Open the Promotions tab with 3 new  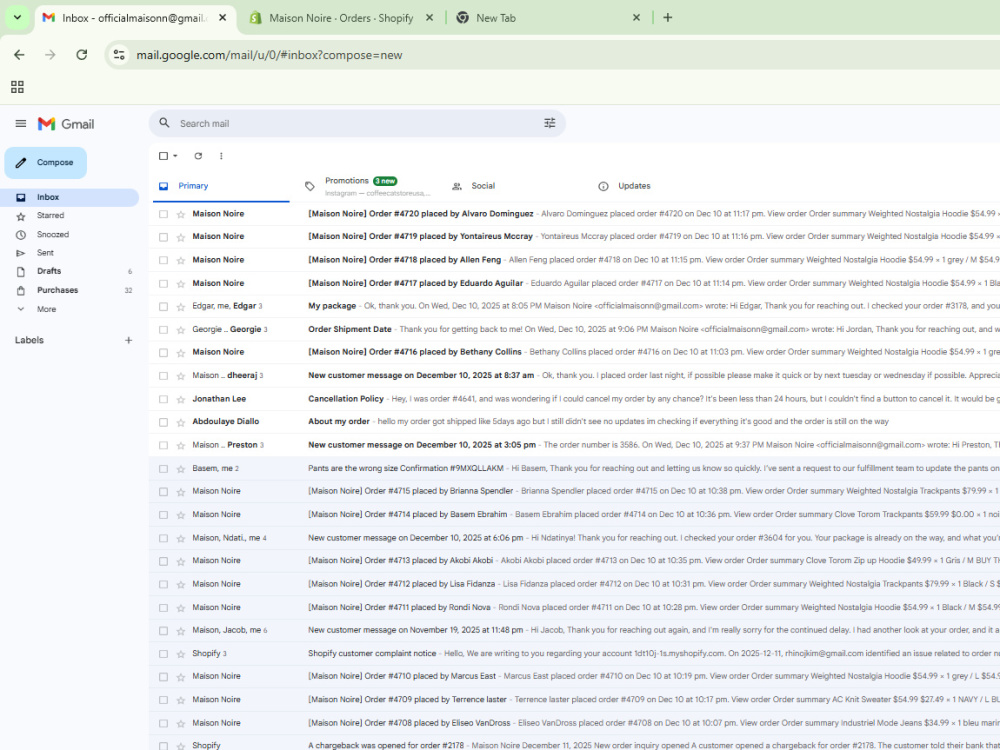click(367, 186)
